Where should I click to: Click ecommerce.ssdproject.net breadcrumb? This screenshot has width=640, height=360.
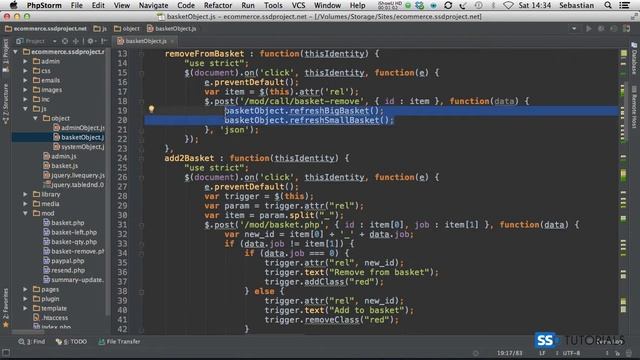[x=46, y=29]
